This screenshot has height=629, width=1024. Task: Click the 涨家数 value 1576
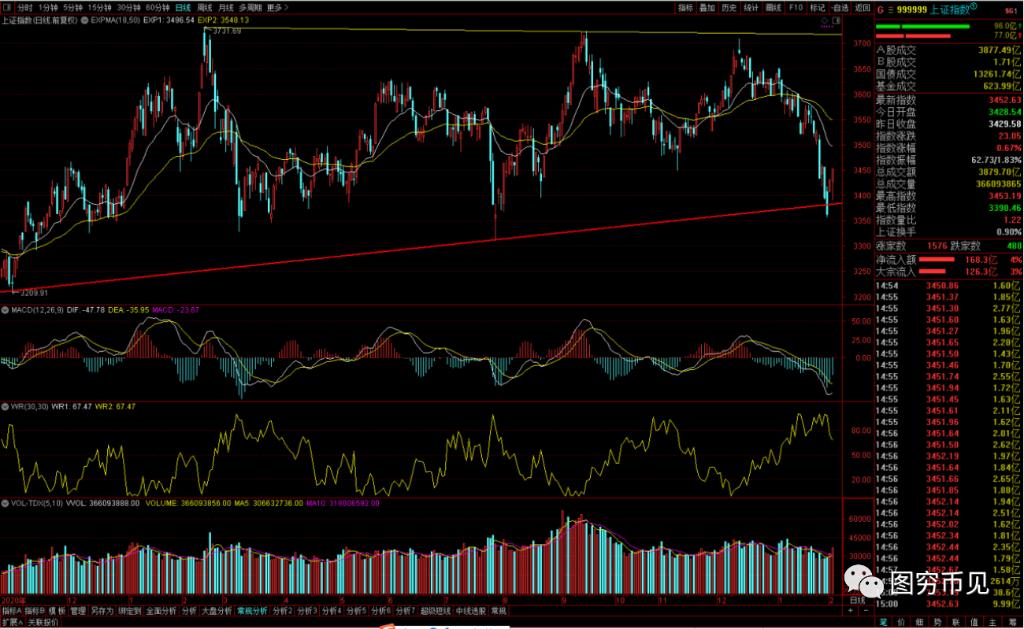pyautogui.click(x=937, y=246)
